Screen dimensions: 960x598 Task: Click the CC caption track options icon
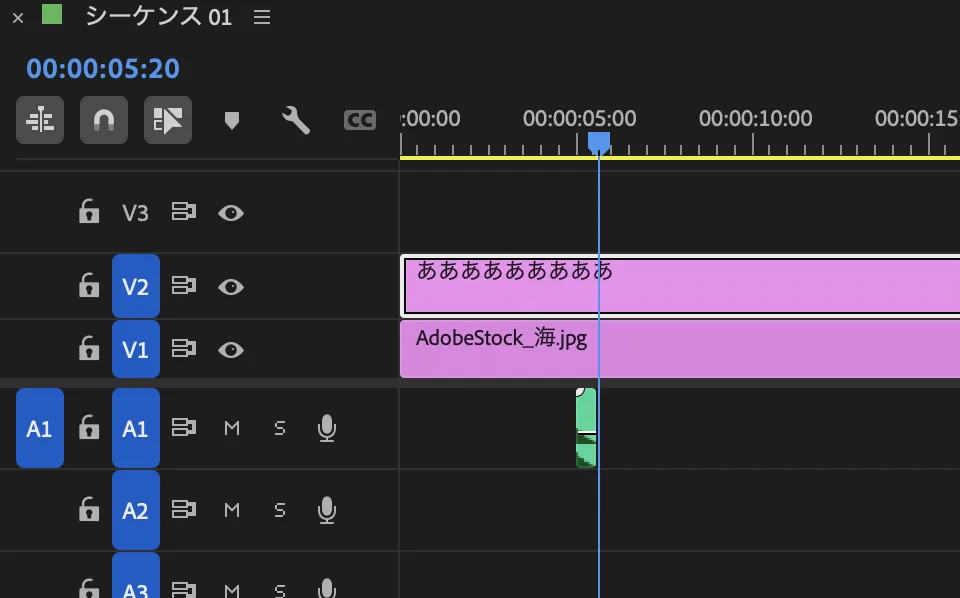click(359, 121)
